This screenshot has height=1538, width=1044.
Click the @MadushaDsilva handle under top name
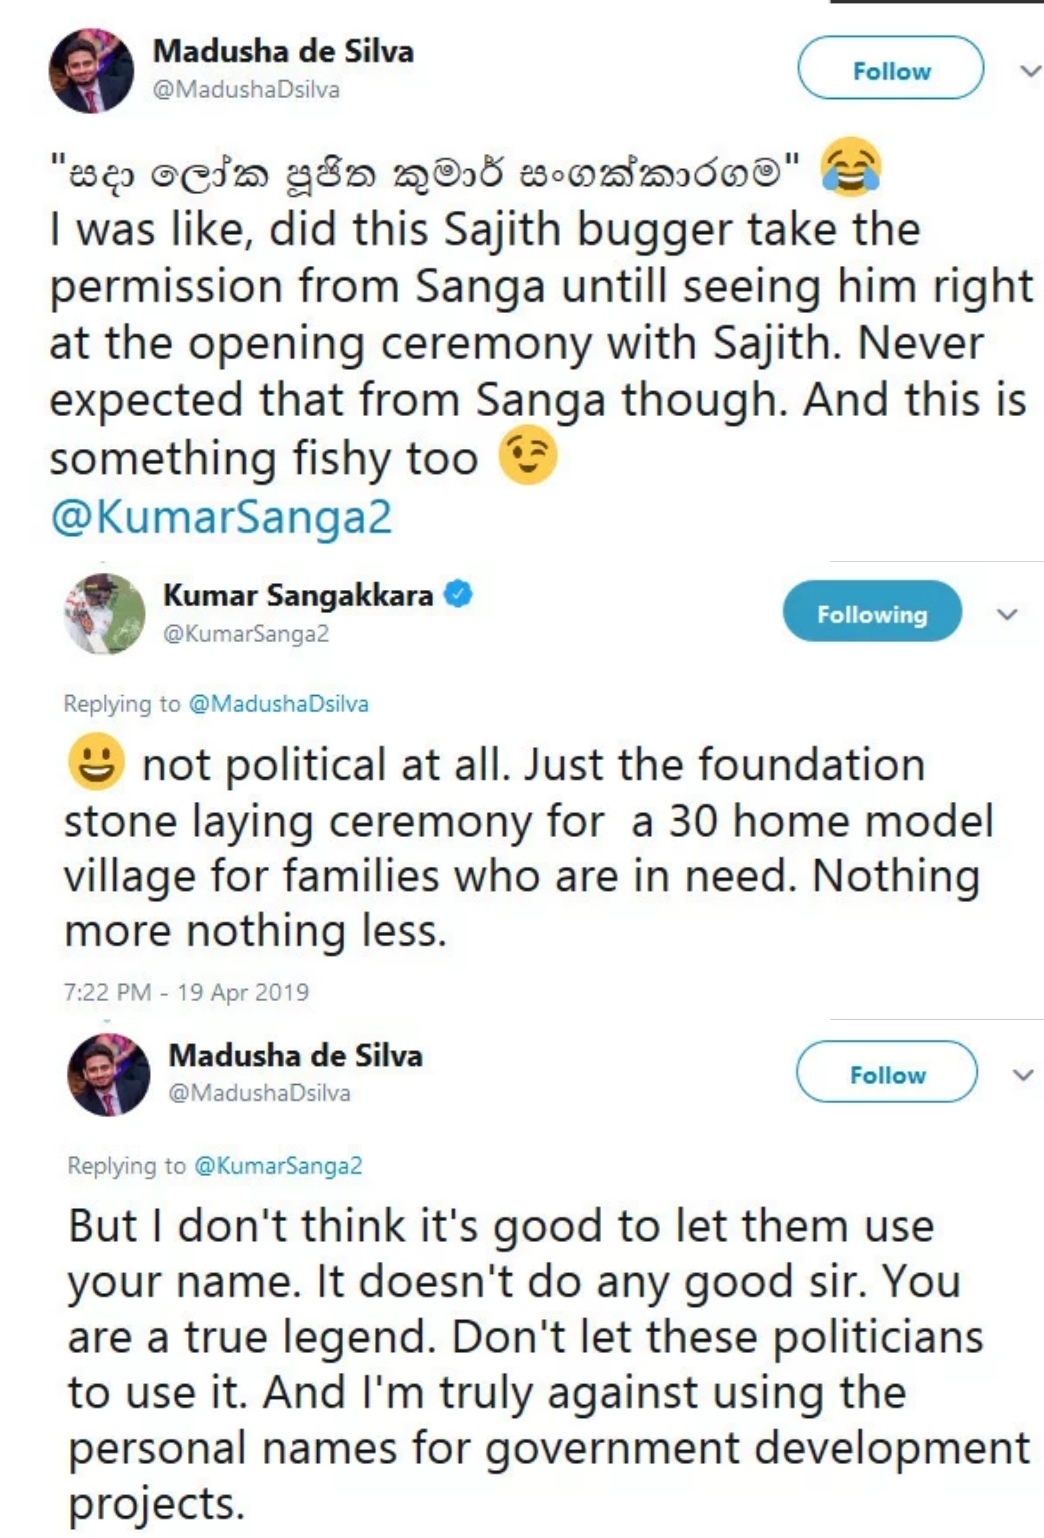[246, 90]
